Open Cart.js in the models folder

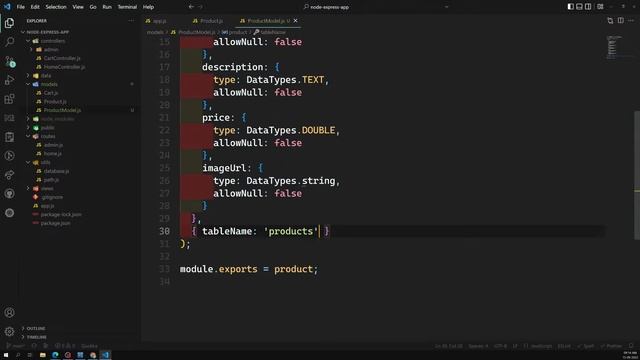[x=51, y=93]
